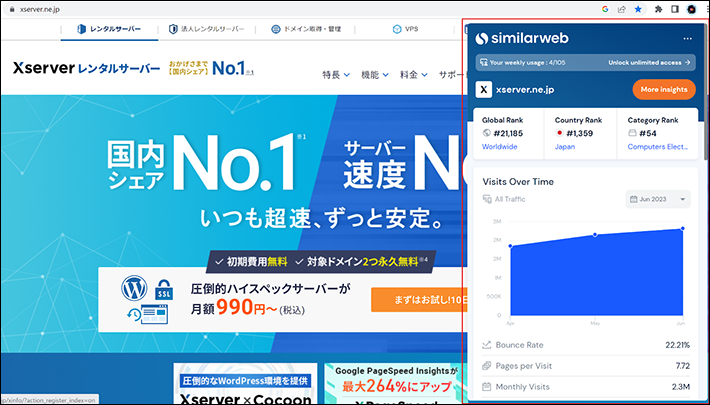The height and width of the screenshot is (405, 710).
Task: Click the All Traffic icon
Action: 487,199
